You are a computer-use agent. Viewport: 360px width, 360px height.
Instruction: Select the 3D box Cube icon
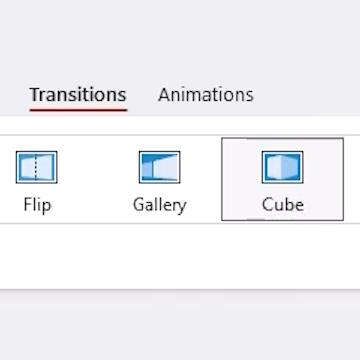coord(282,167)
